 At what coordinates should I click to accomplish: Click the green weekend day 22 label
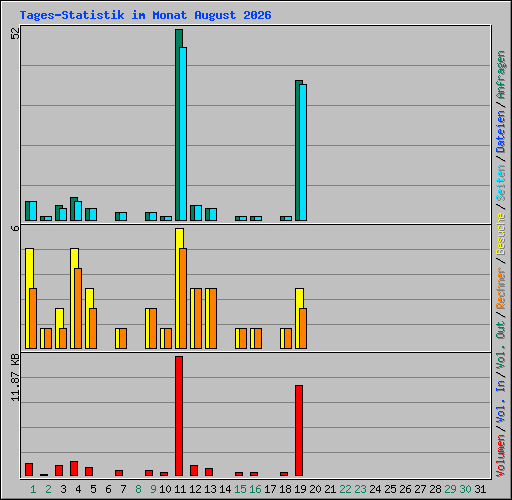click(345, 489)
